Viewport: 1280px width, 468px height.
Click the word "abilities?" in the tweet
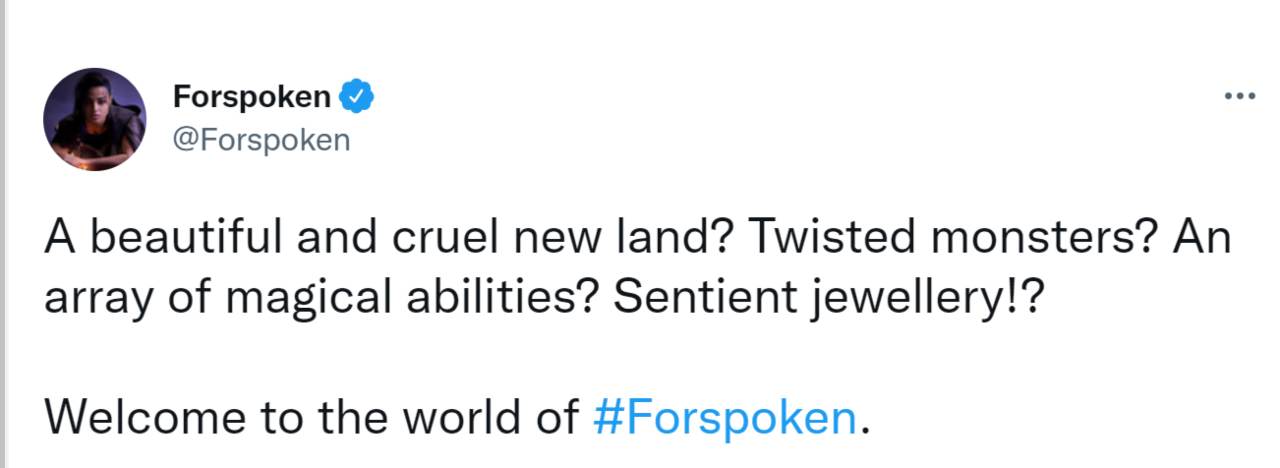[x=469, y=299]
